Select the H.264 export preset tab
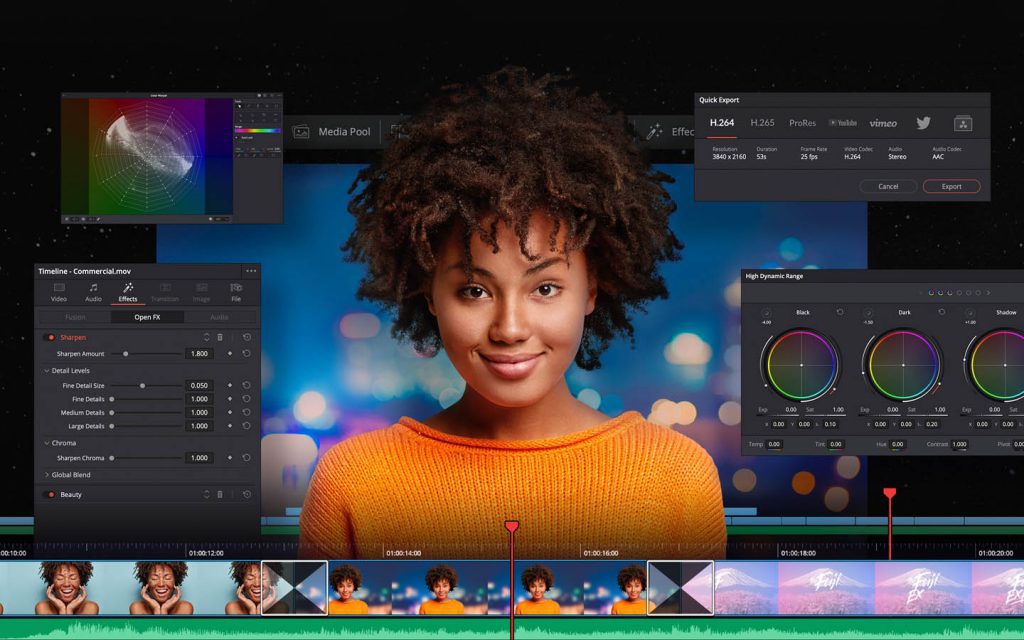The height and width of the screenshot is (640, 1024). click(722, 123)
